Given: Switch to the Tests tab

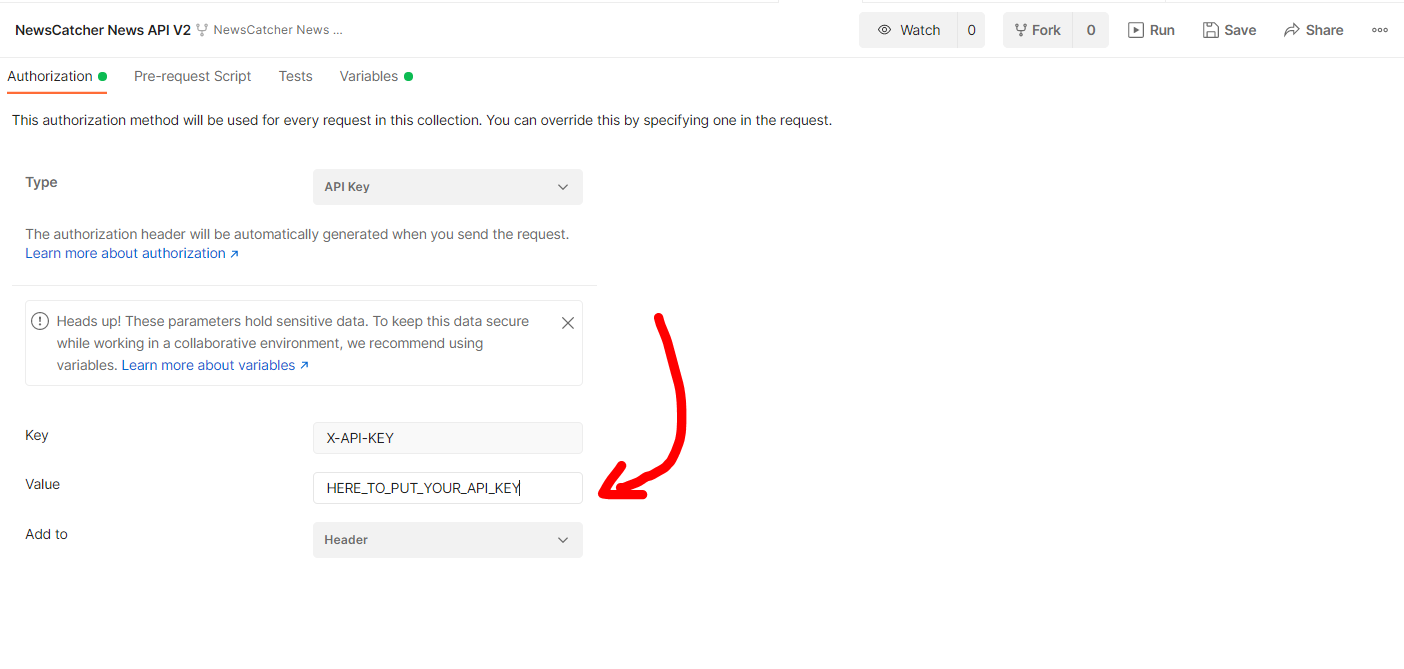Looking at the screenshot, I should point(296,76).
